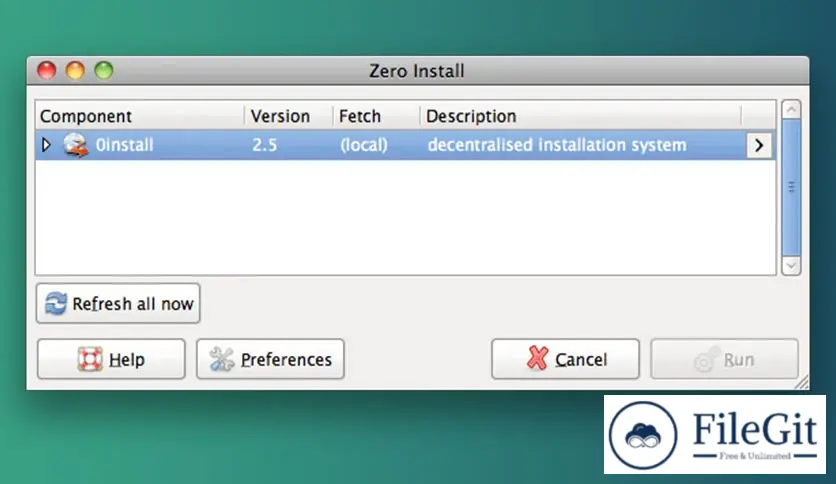This screenshot has width=836, height=484.
Task: Open the chevron arrow at row end
Action: (759, 145)
